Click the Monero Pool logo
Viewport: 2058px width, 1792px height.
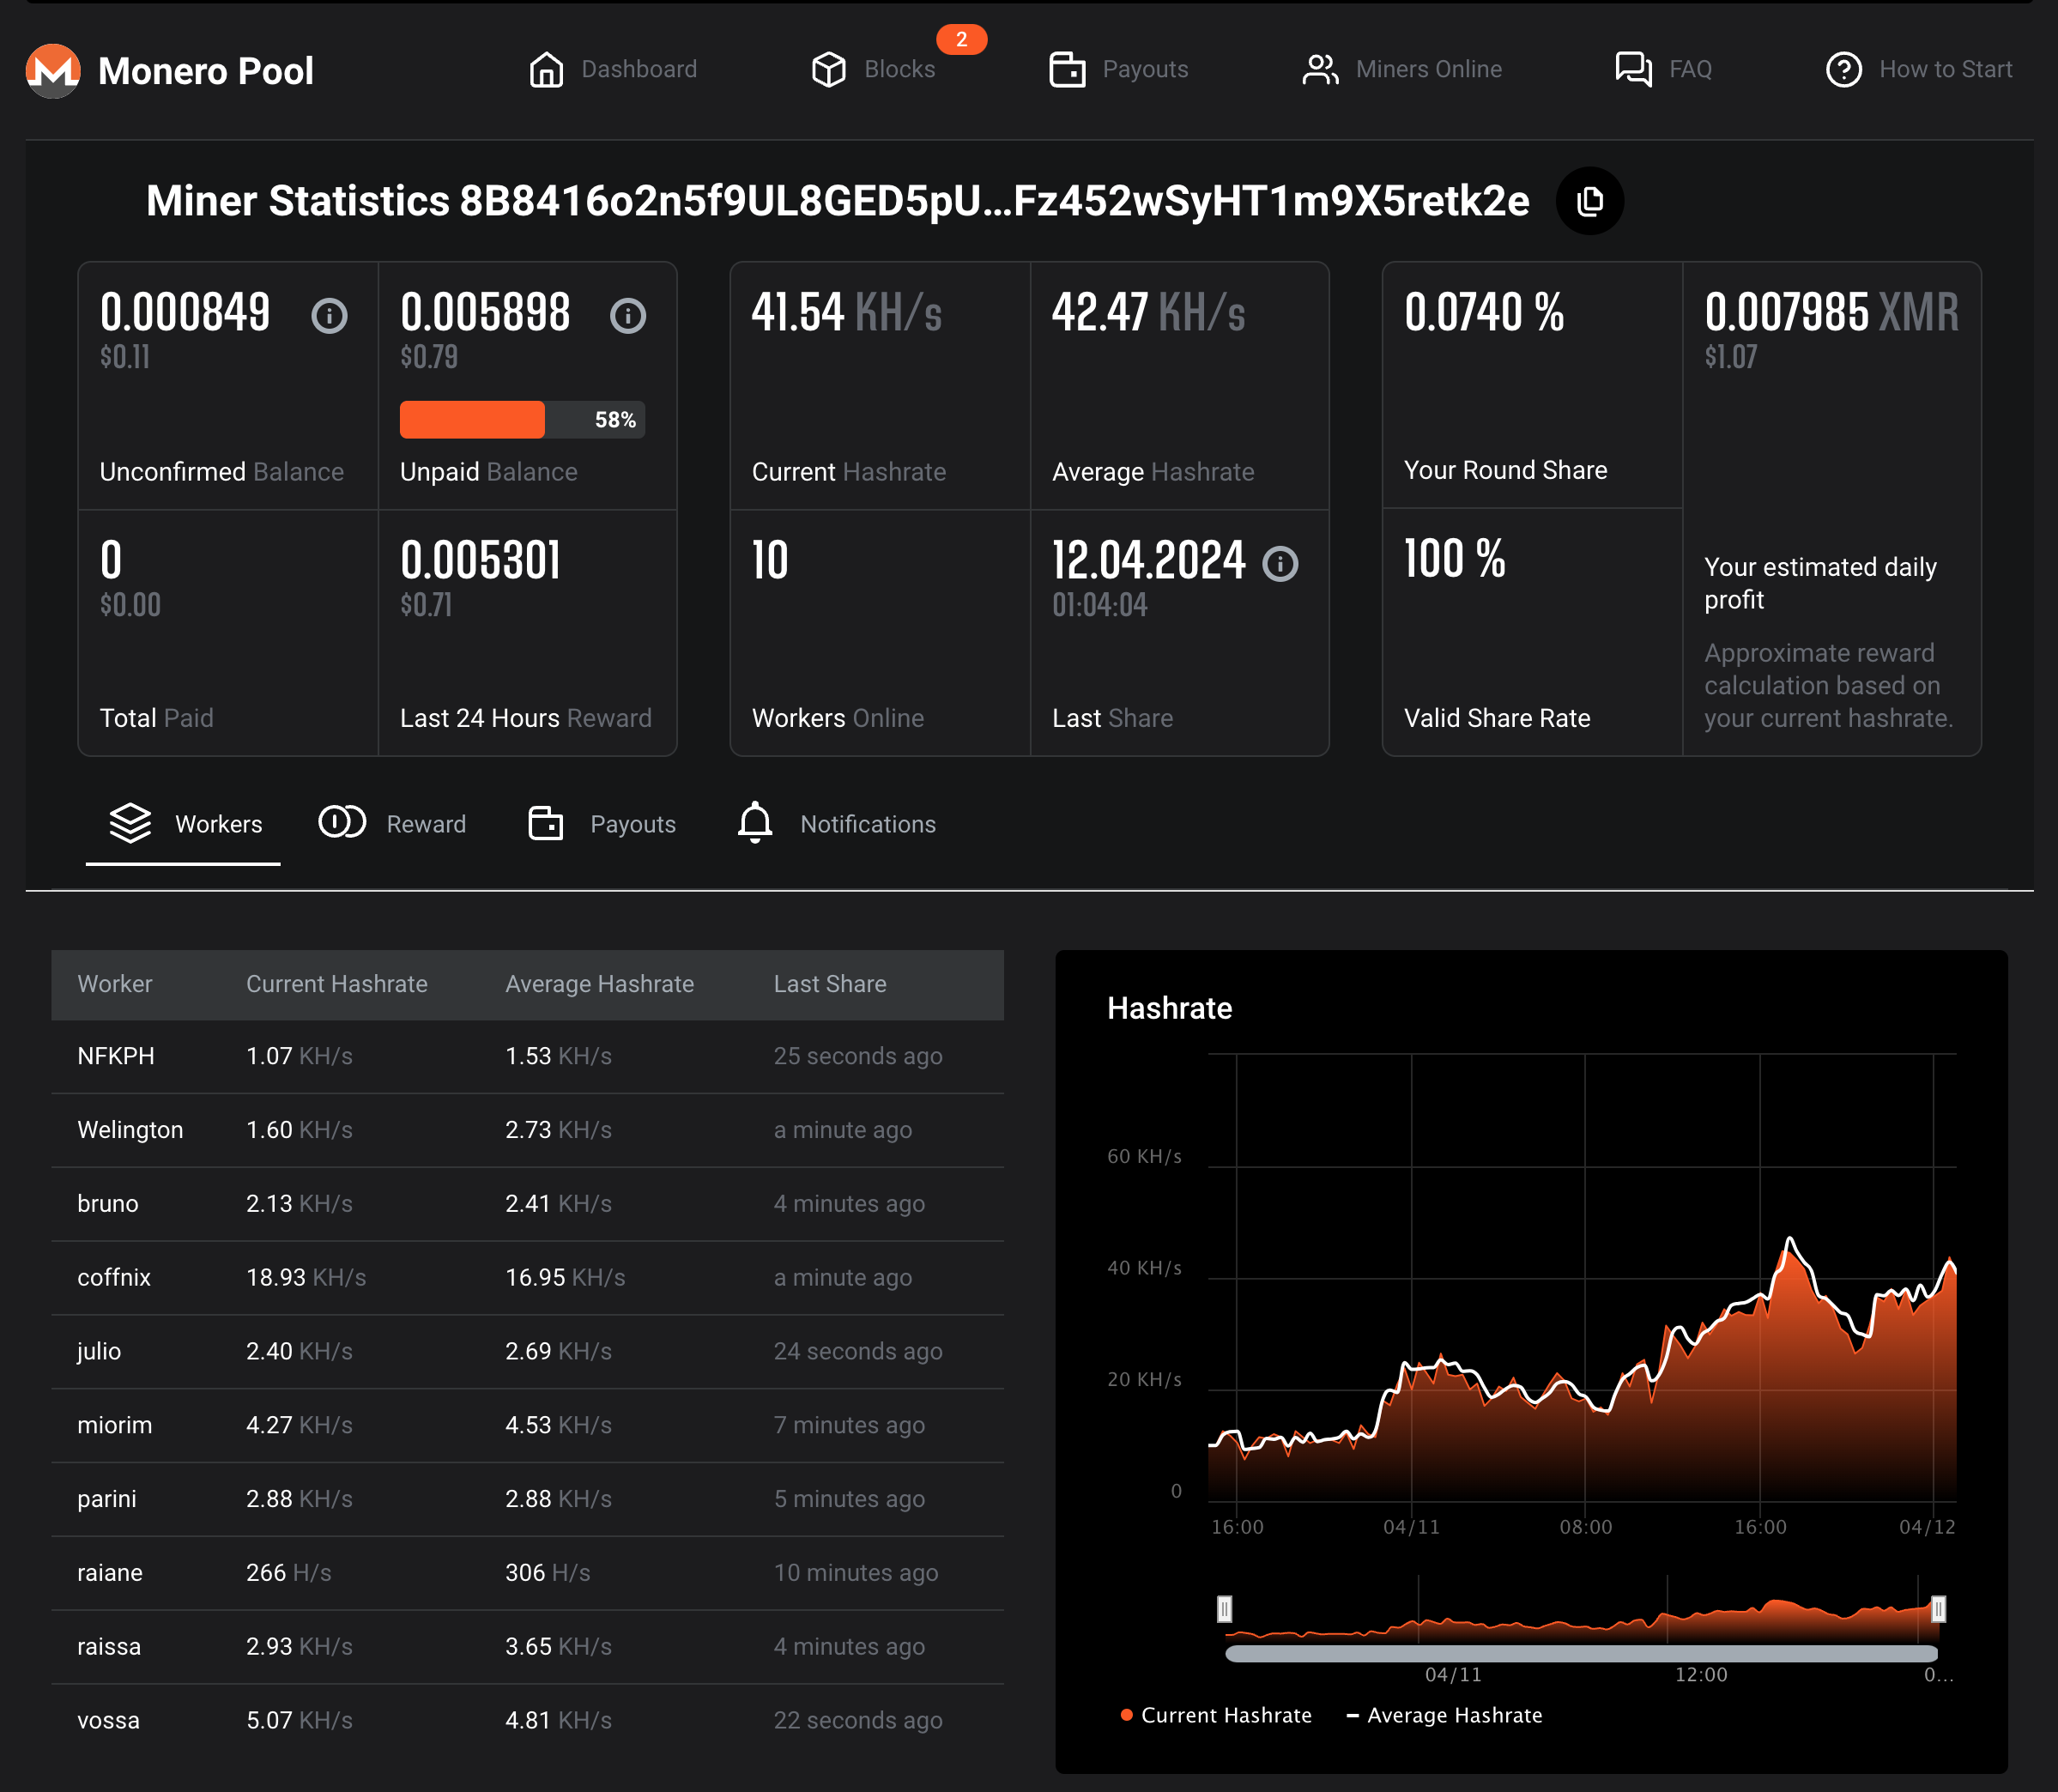click(53, 71)
